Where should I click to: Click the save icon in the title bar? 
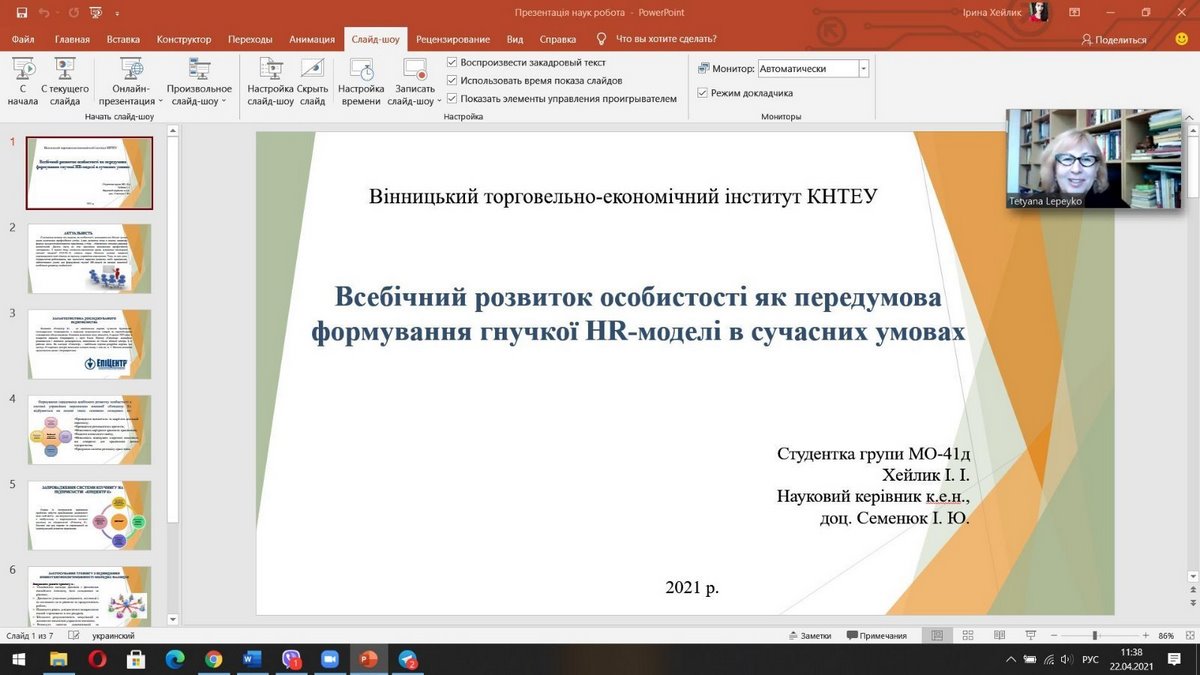click(x=22, y=12)
